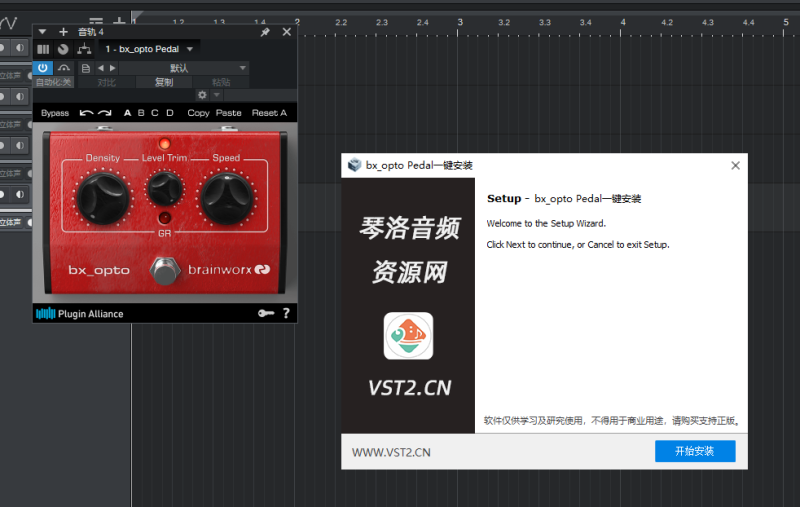The height and width of the screenshot is (507, 800).
Task: Click the 琴洛音频 heading in installer sidebar
Action: pos(409,227)
